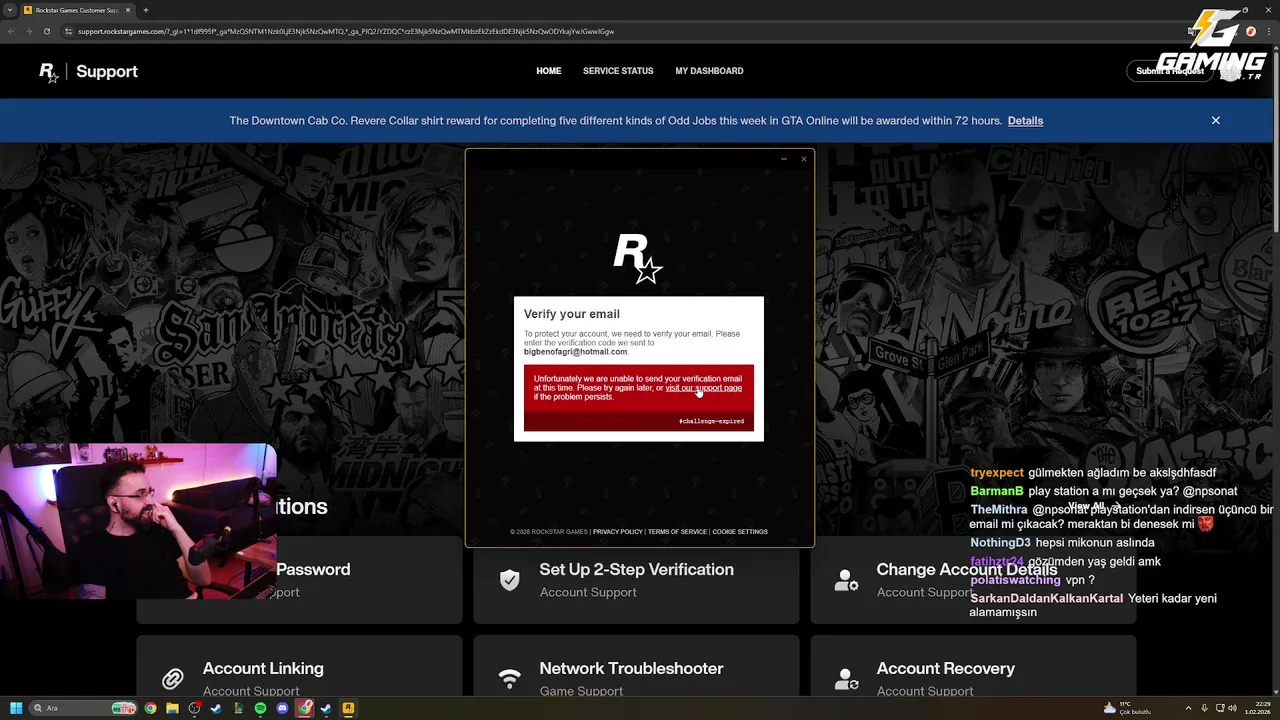Click the #challenge-expired error code text
Viewport: 1280px width, 720px height.
click(711, 421)
